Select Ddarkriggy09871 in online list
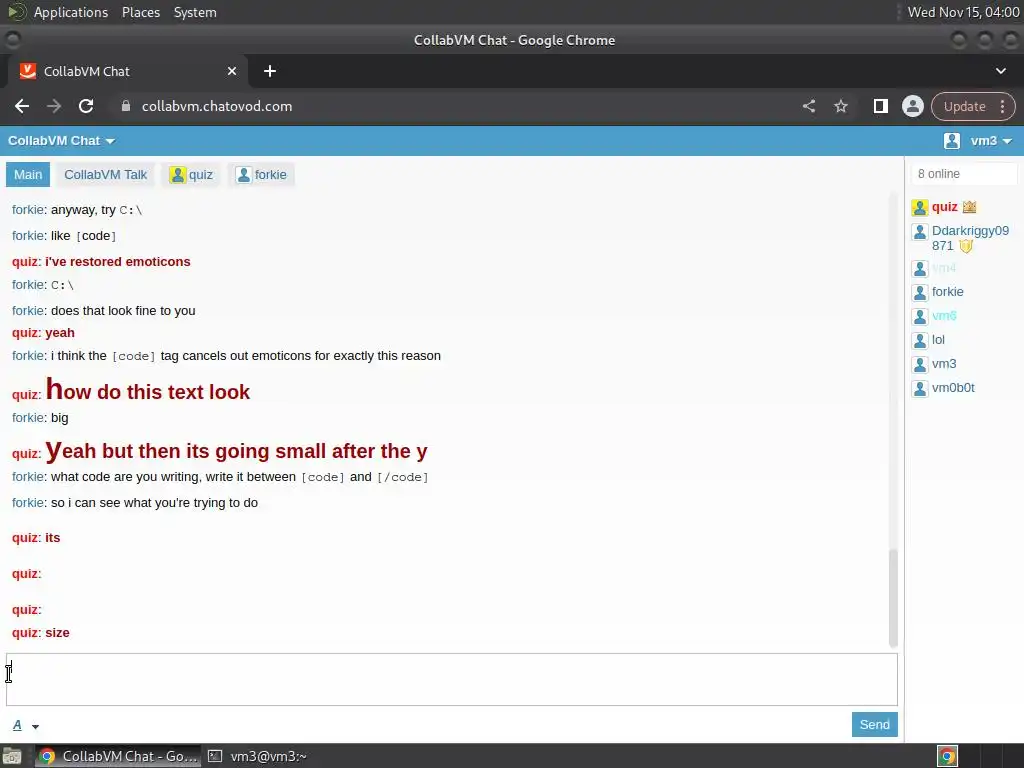Screen dimensions: 1024x768 pos(970,238)
